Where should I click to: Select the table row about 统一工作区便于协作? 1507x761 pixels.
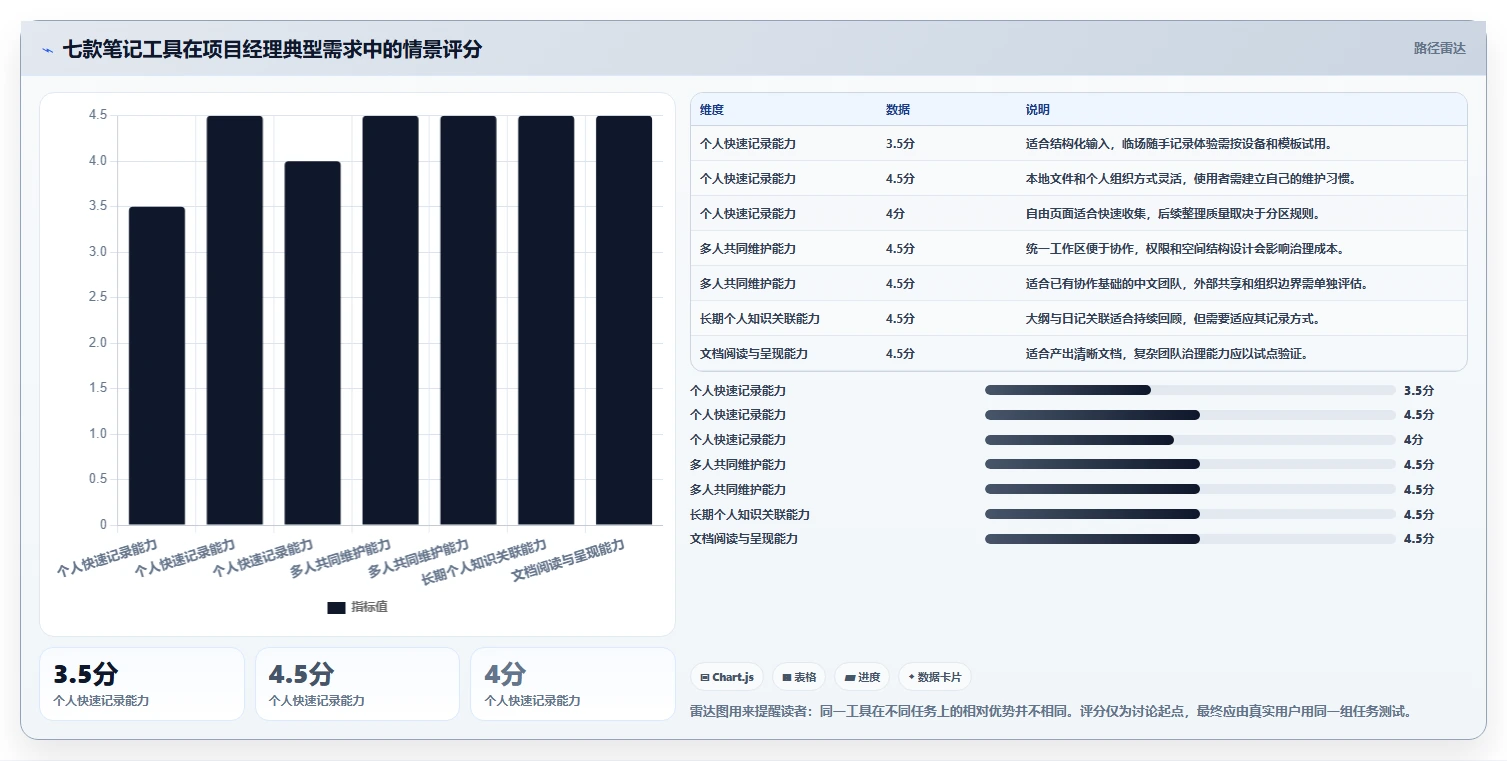pos(1079,249)
